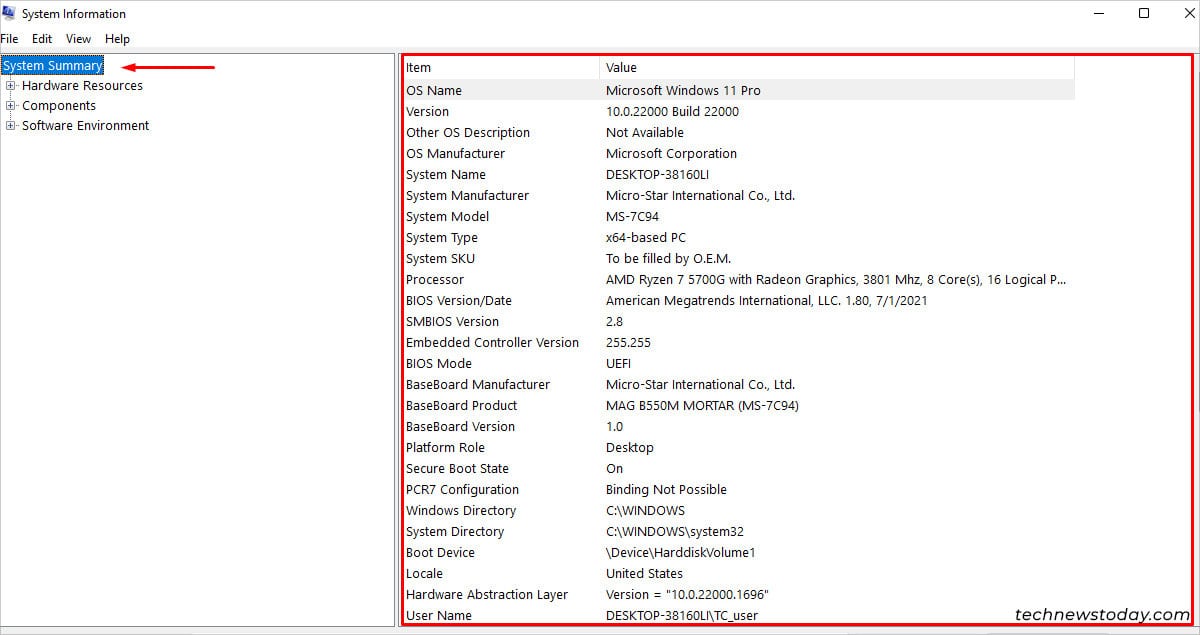Screen dimensions: 1200x635
Task: Click the DESKTOP-38160LI system name value
Action: click(x=657, y=174)
